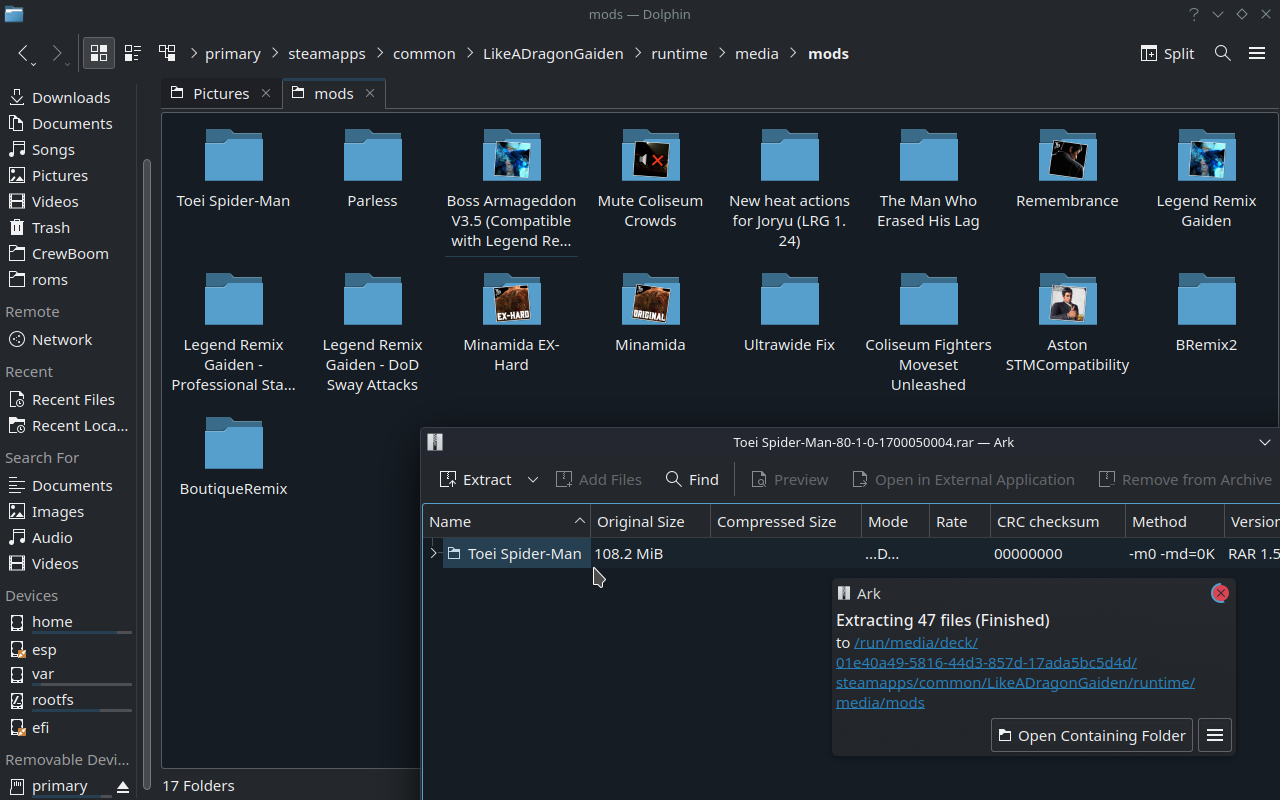Screen dimensions: 1280x800
Task: Sort archive list by Method column
Action: [x=1174, y=522]
